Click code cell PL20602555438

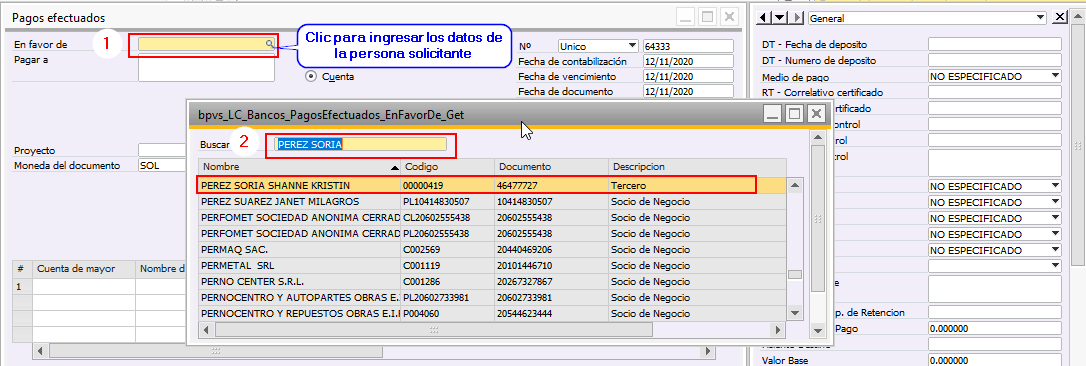(x=447, y=233)
